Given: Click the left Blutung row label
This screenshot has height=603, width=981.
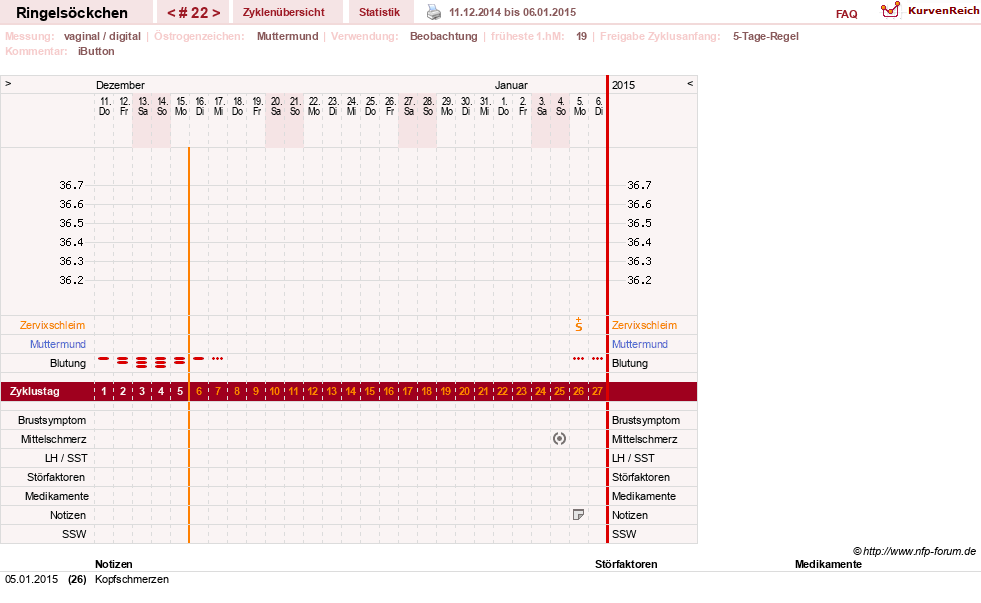Looking at the screenshot, I should 68,363.
